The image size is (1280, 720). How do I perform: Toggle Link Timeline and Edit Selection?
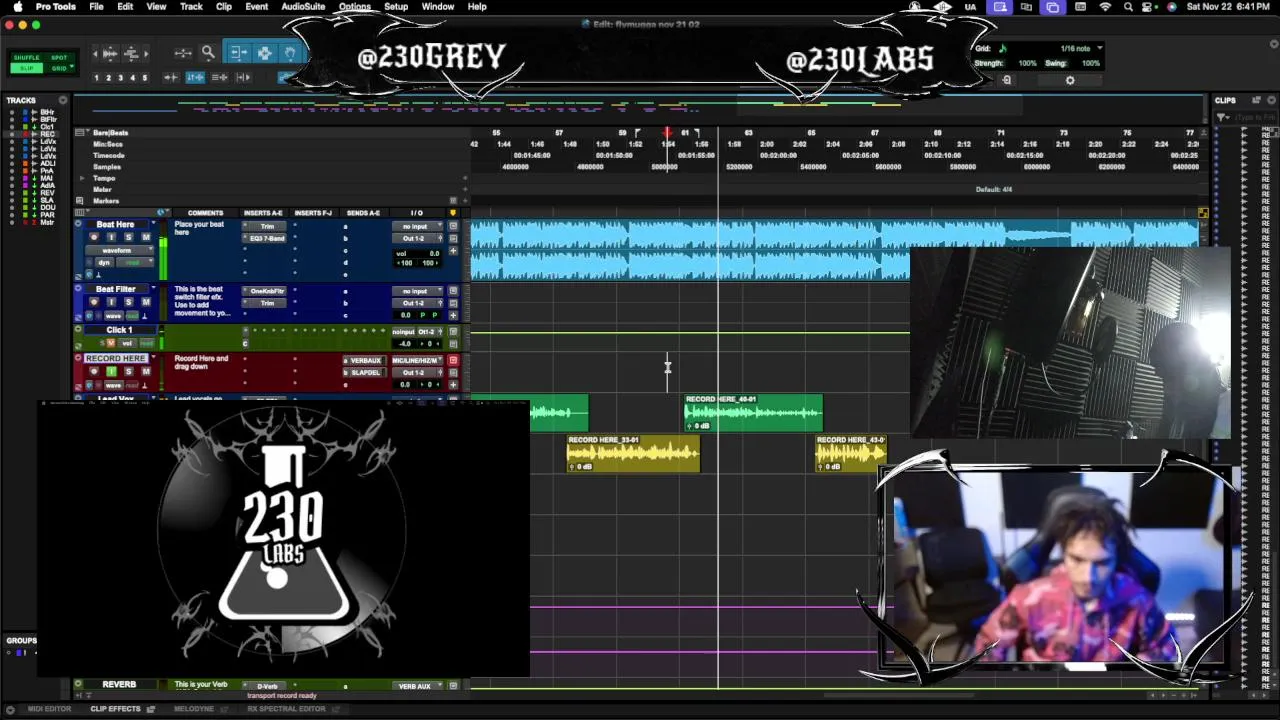tap(195, 77)
